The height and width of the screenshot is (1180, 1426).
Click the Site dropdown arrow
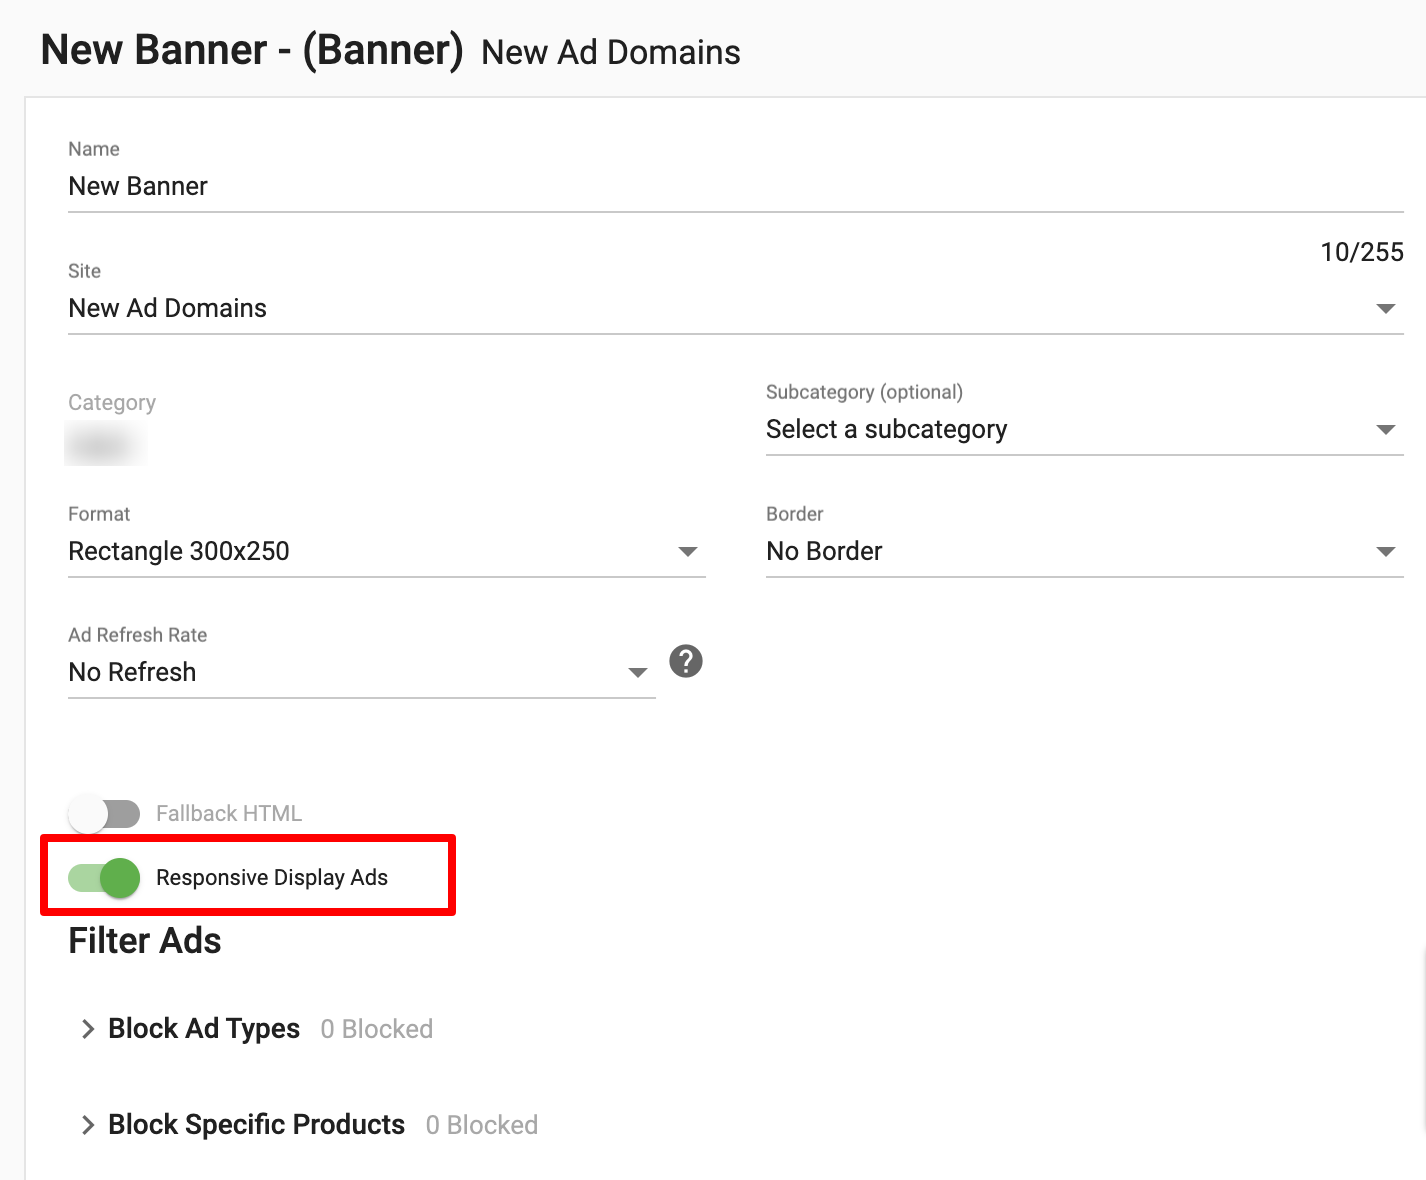pyautogui.click(x=1387, y=308)
